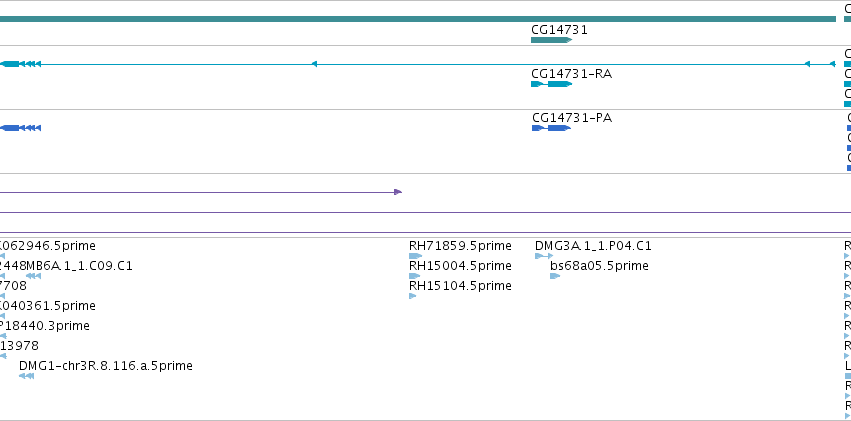Click the bs68a05.5prime EST glyph
Image resolution: width=851 pixels, height=421 pixels.
[555, 276]
